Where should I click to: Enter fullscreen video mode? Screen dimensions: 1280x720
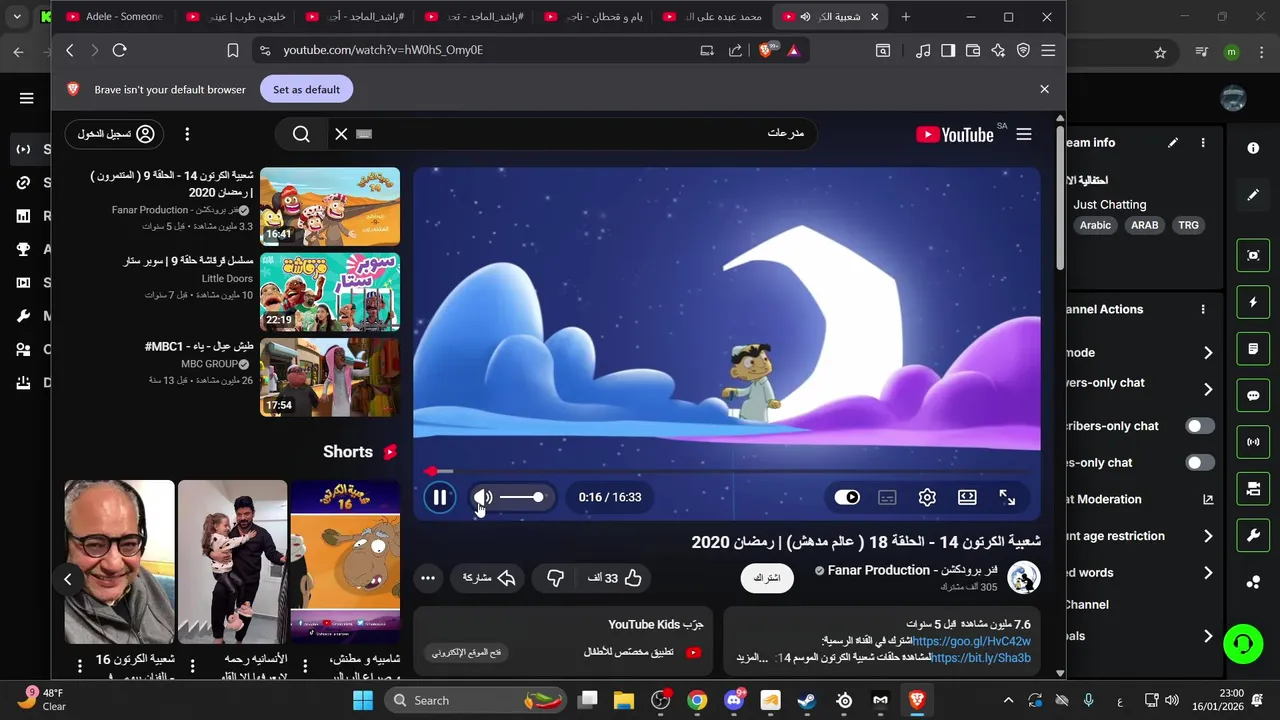(x=1007, y=497)
